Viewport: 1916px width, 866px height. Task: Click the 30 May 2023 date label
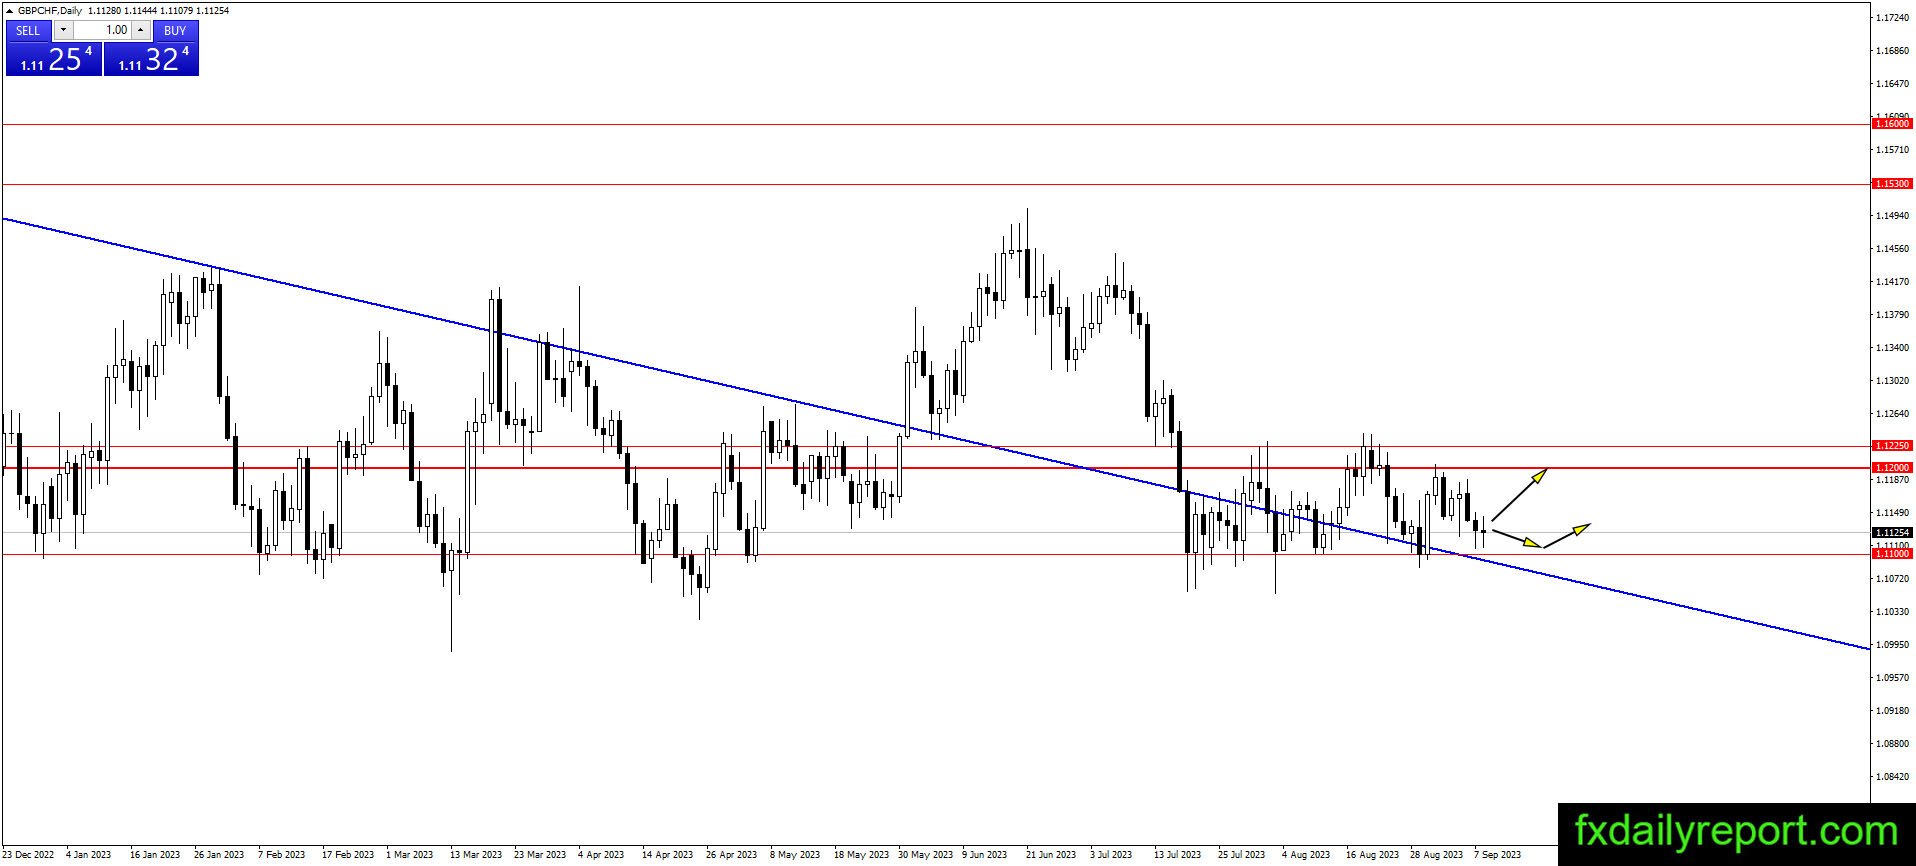point(925,855)
